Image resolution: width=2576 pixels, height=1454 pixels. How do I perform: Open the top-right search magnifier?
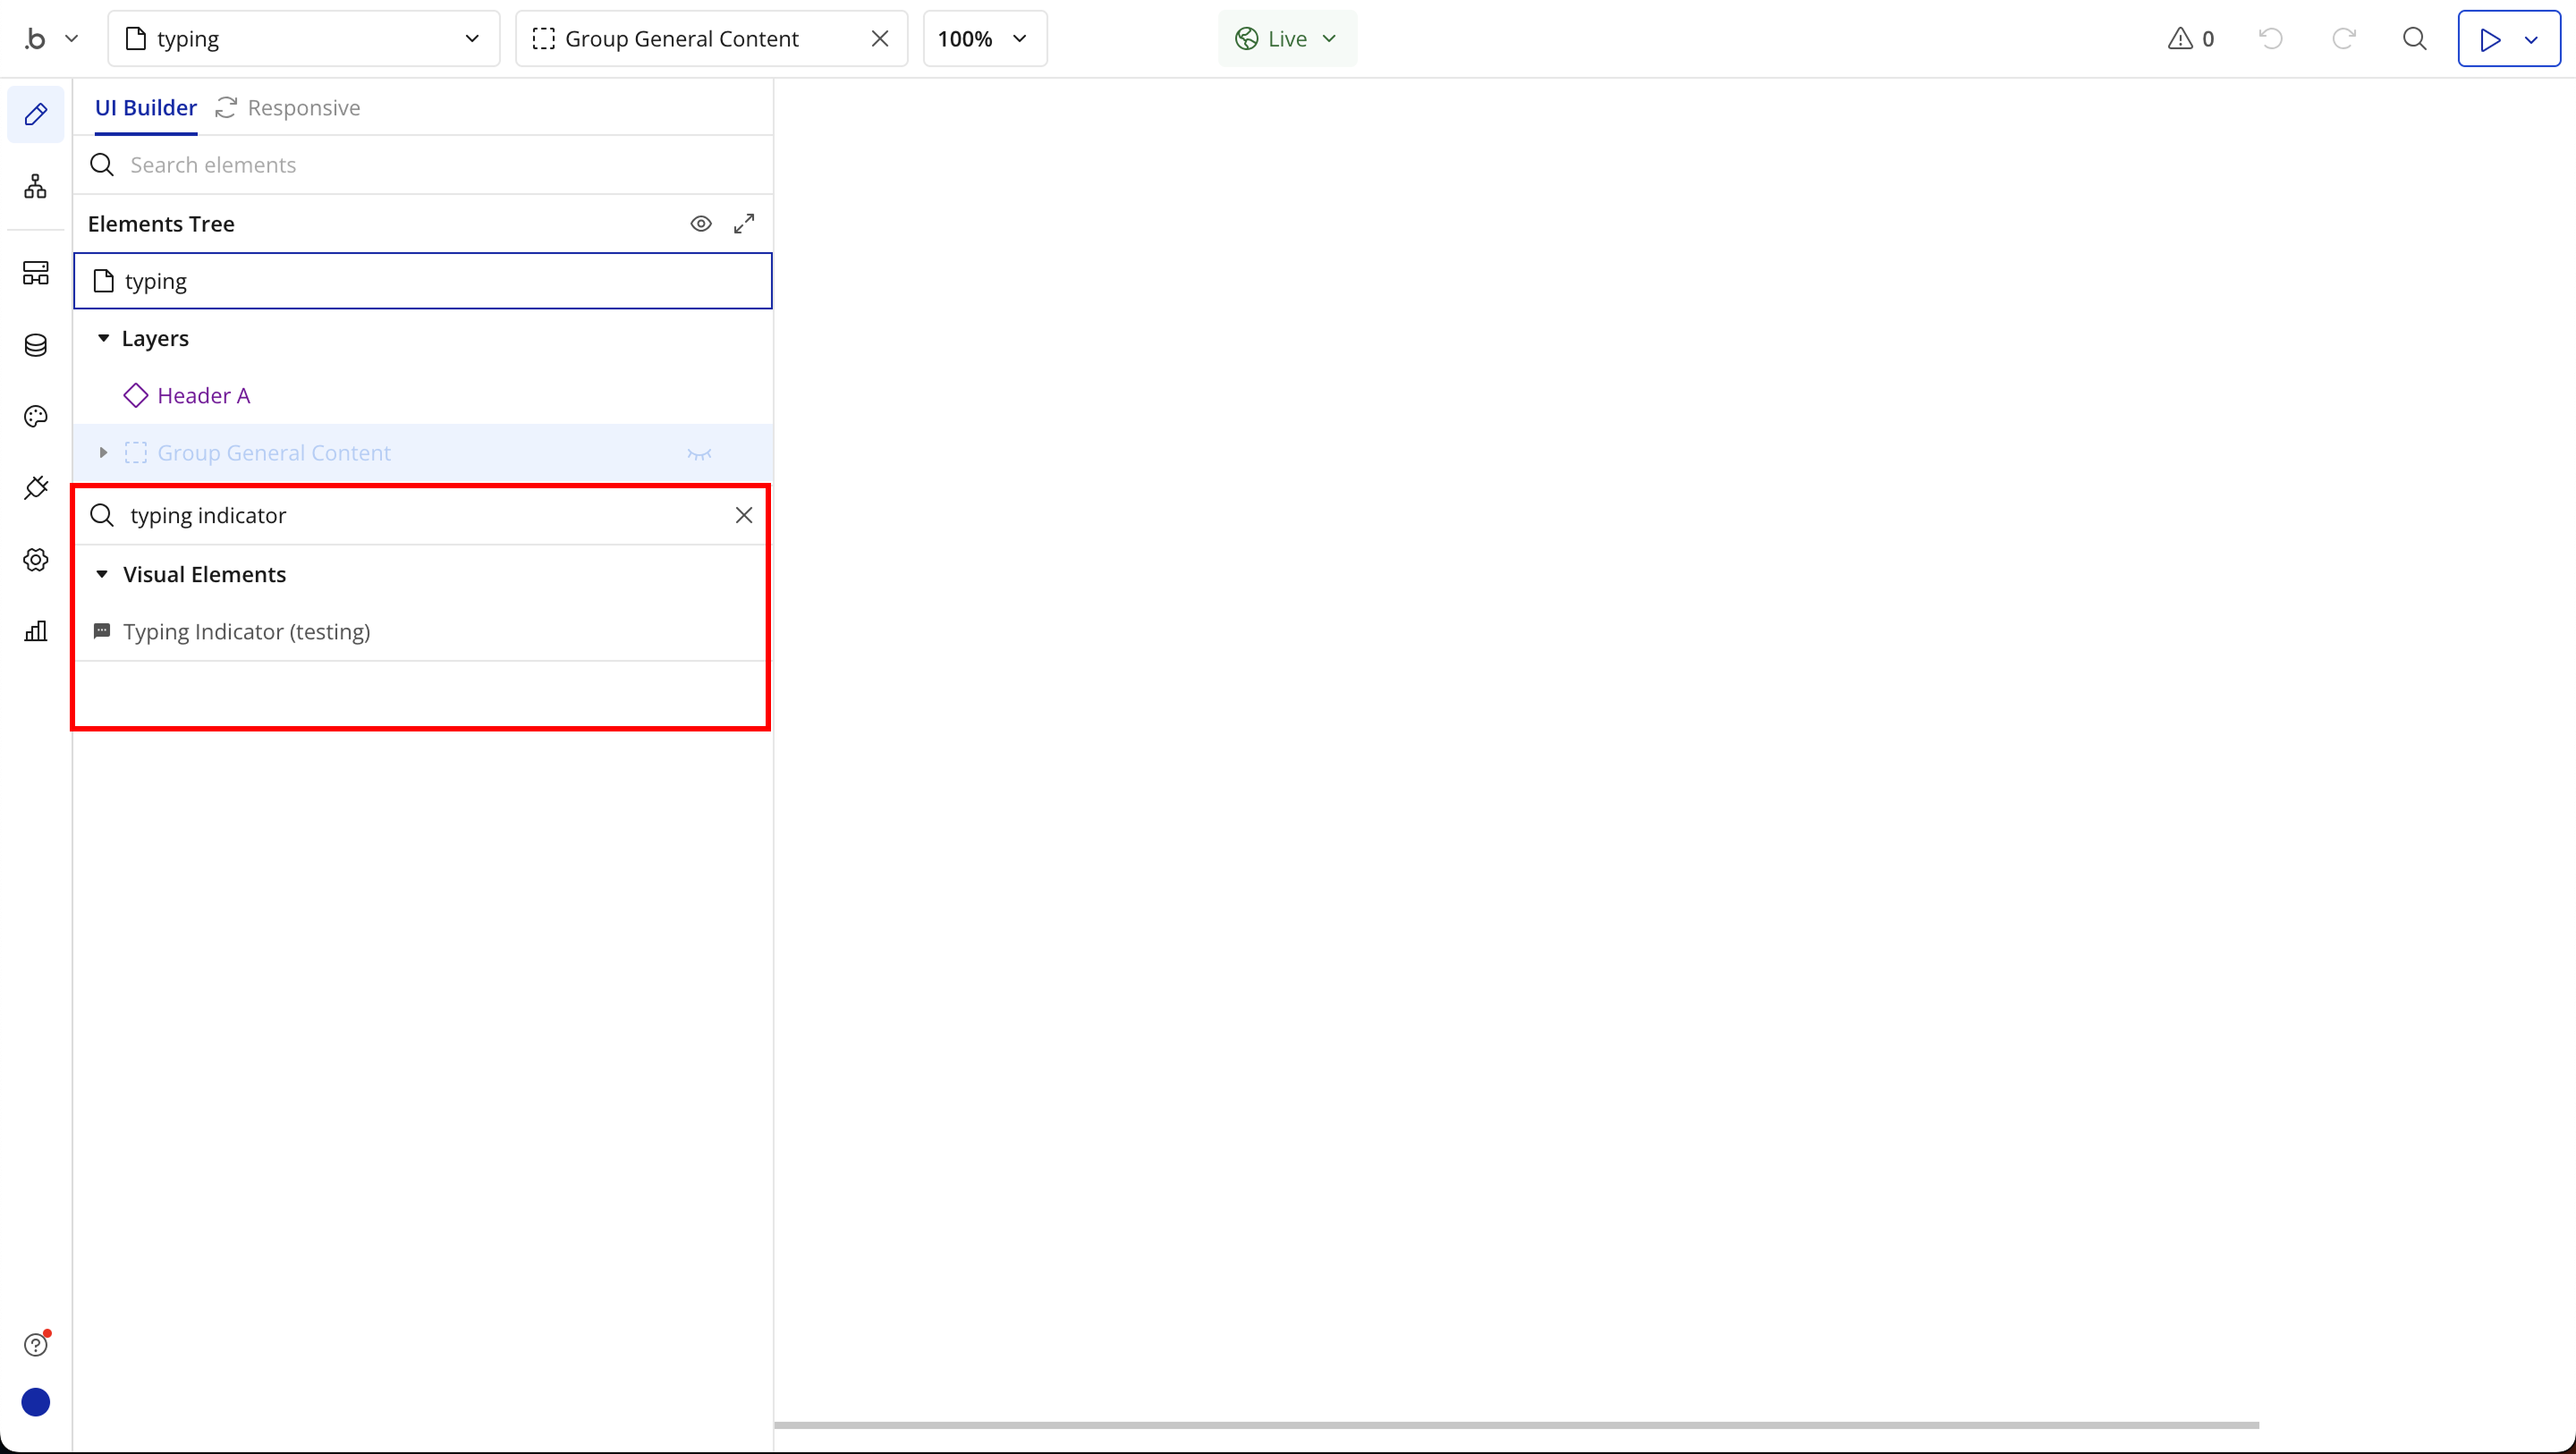(2415, 39)
